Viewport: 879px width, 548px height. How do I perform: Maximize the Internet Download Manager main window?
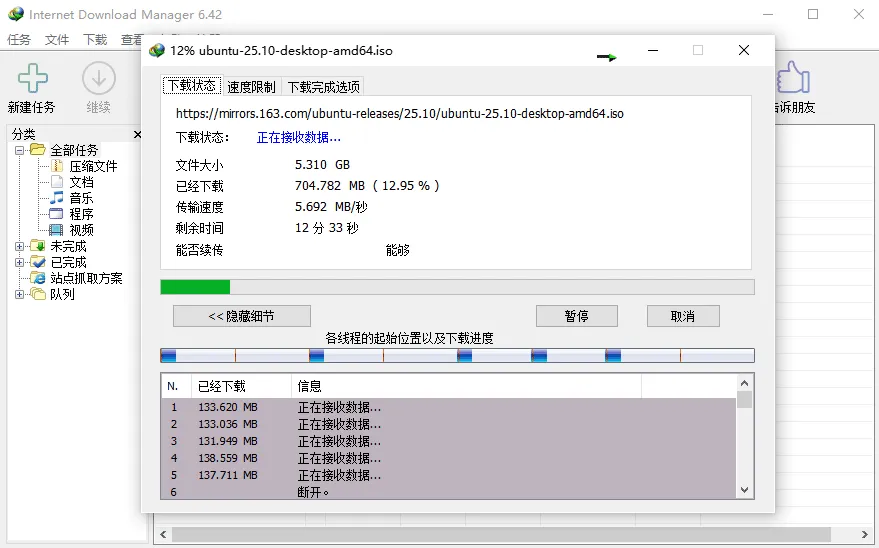813,15
